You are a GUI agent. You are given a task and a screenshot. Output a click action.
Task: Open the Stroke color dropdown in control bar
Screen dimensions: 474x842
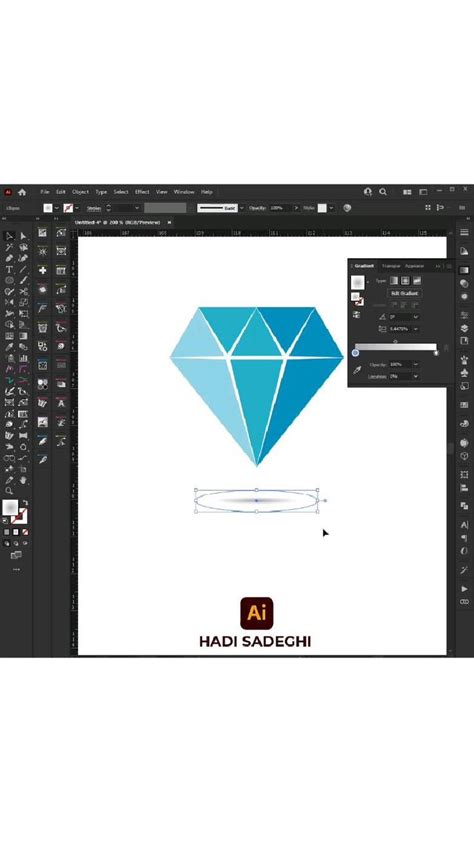point(77,208)
